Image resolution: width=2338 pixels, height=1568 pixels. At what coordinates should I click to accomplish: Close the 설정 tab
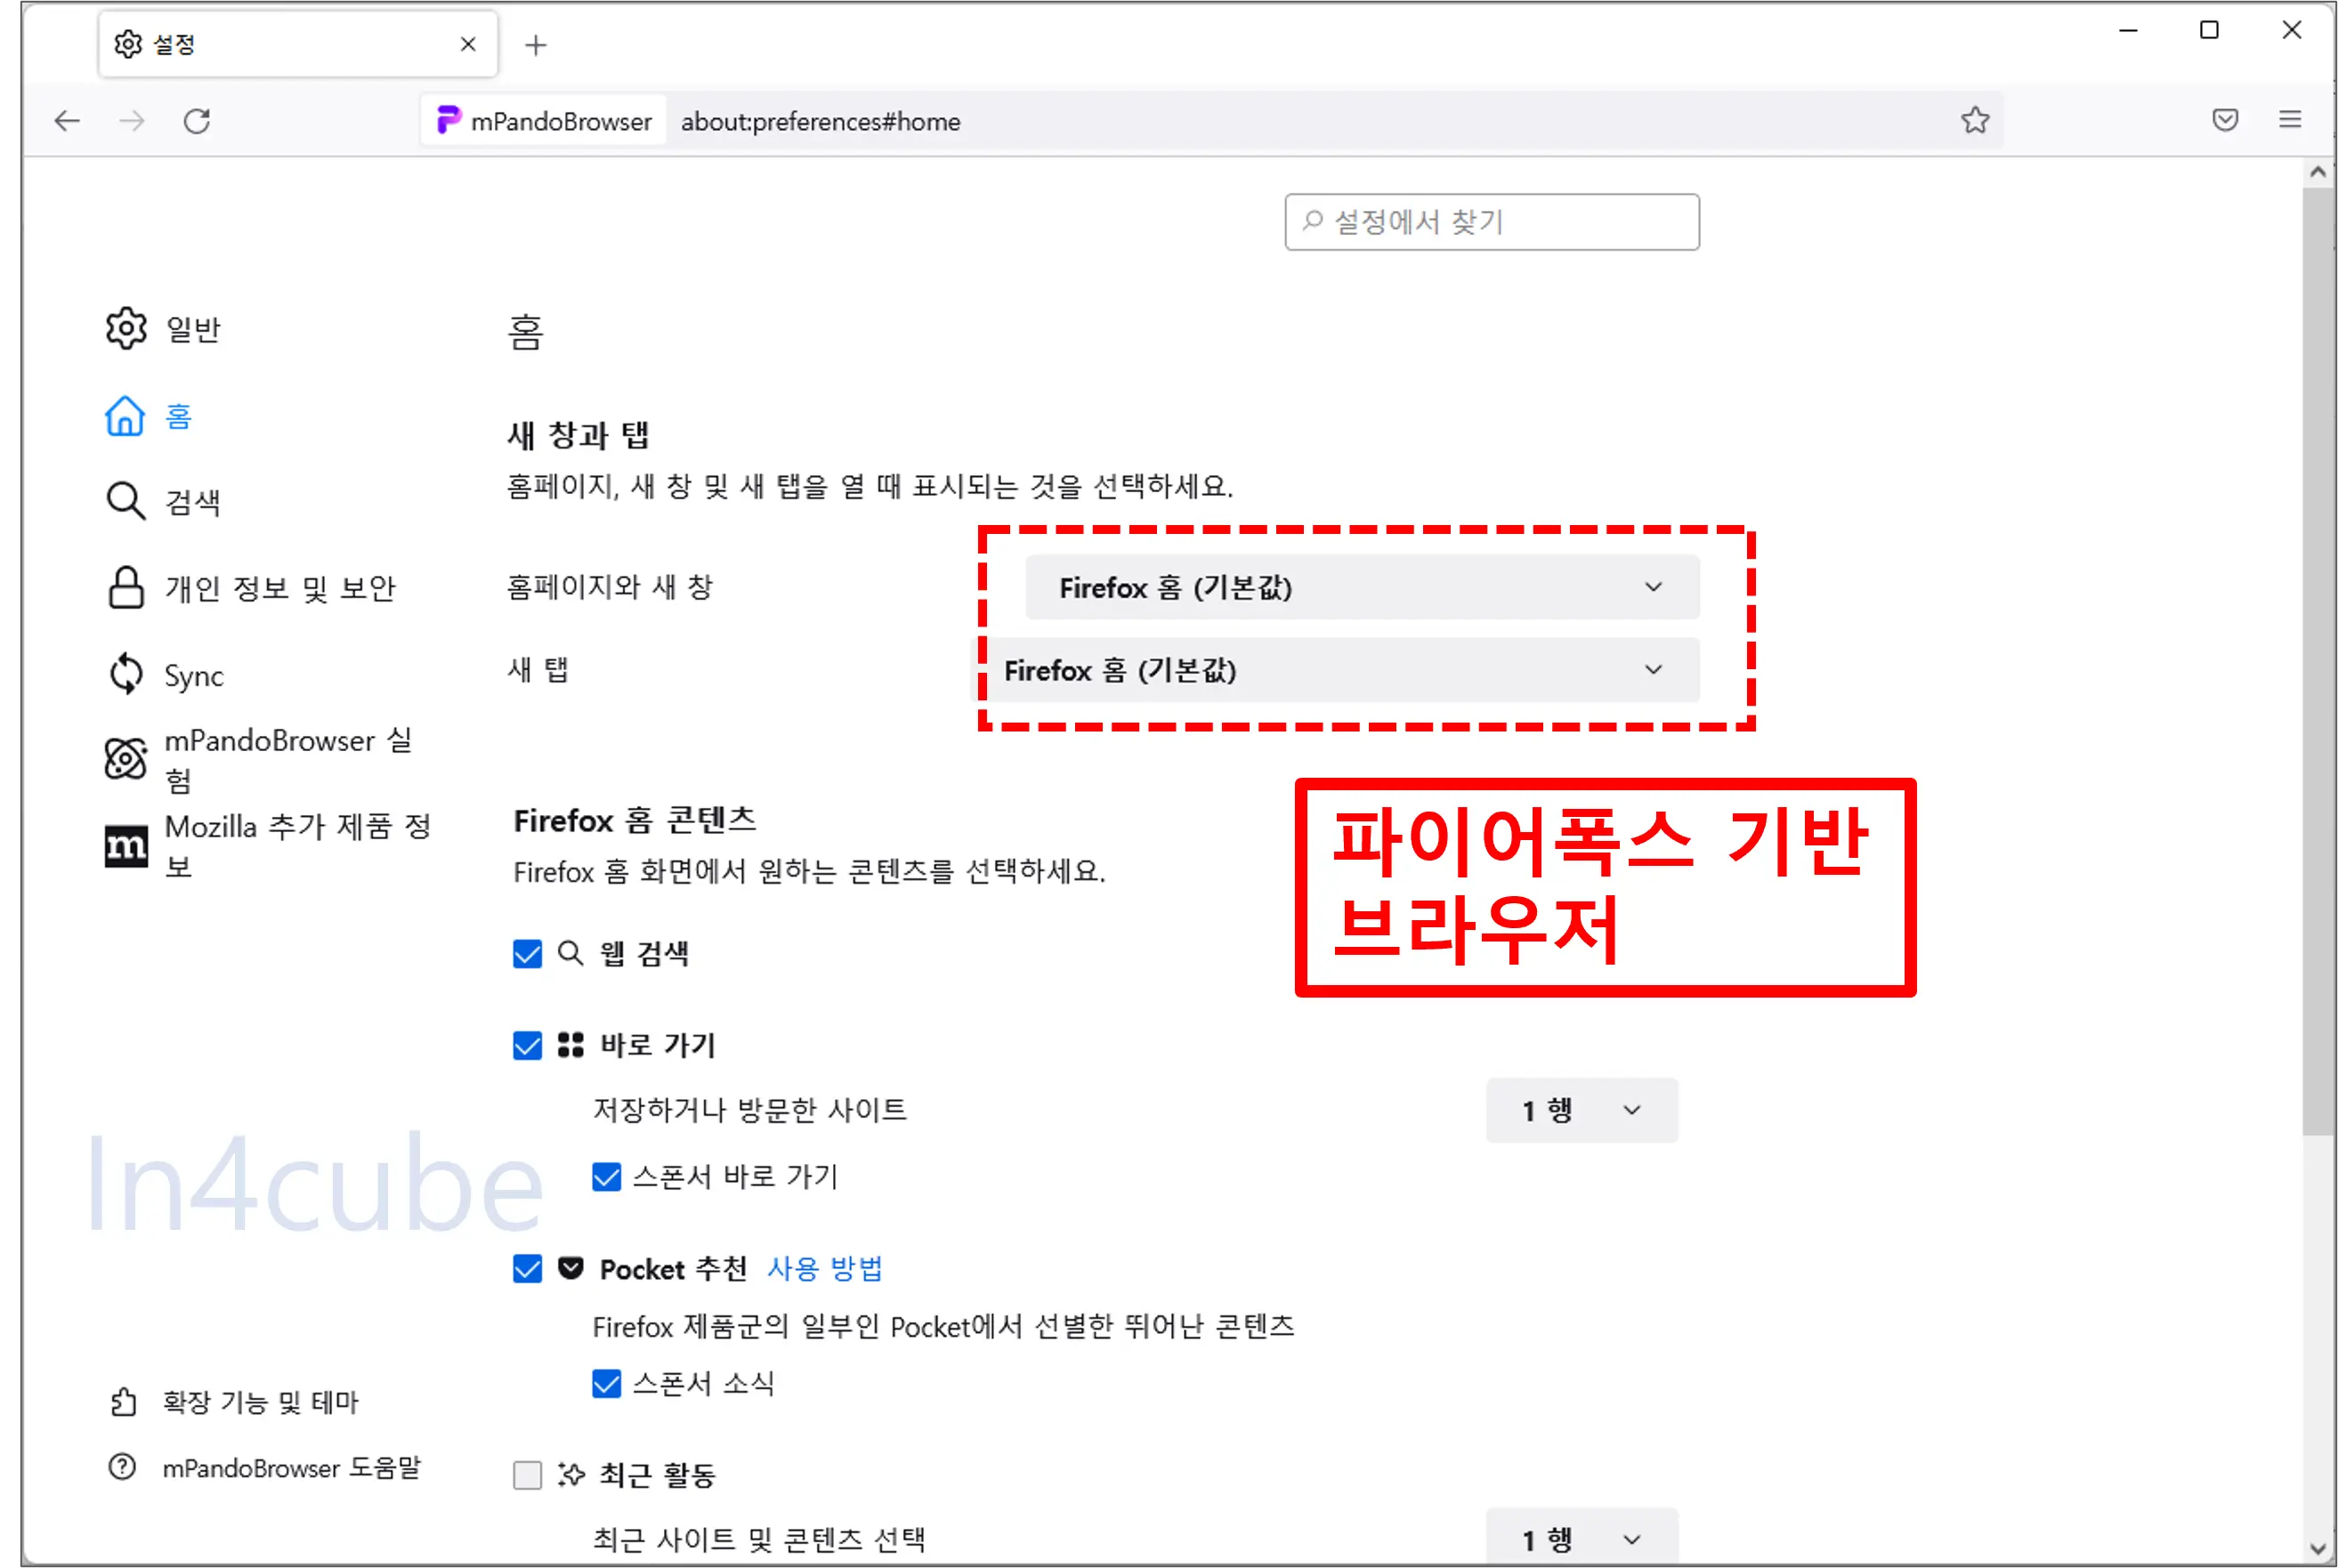[x=467, y=44]
